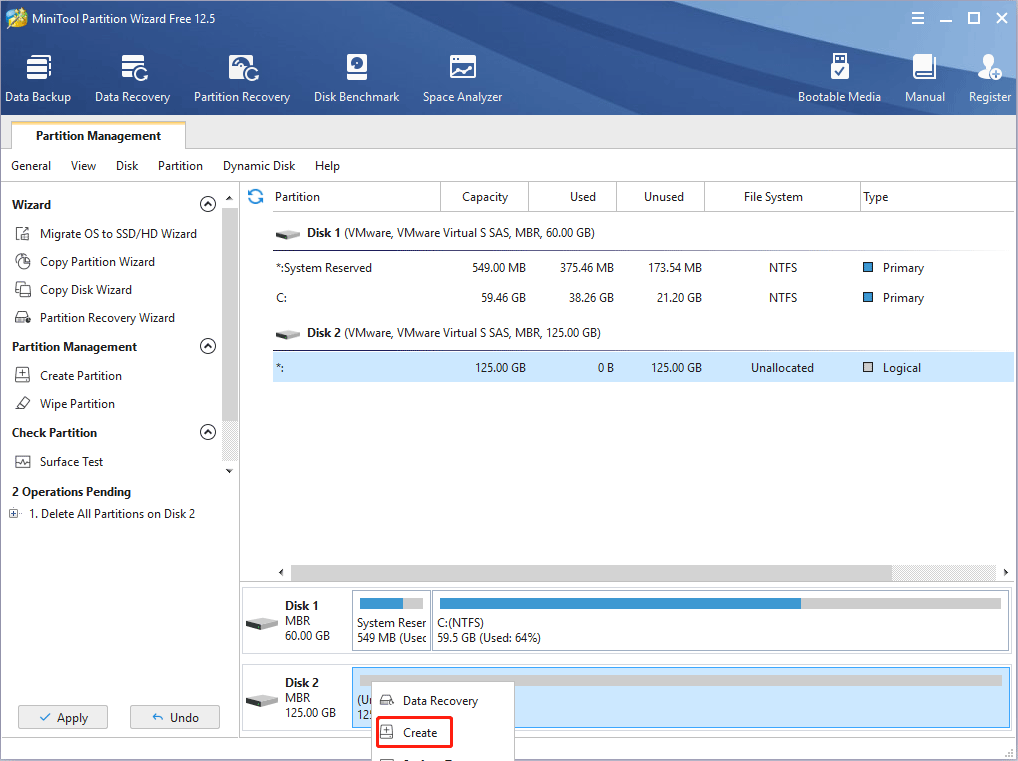Viewport: 1018px width, 761px height.
Task: Click the Undo button
Action: coord(175,717)
